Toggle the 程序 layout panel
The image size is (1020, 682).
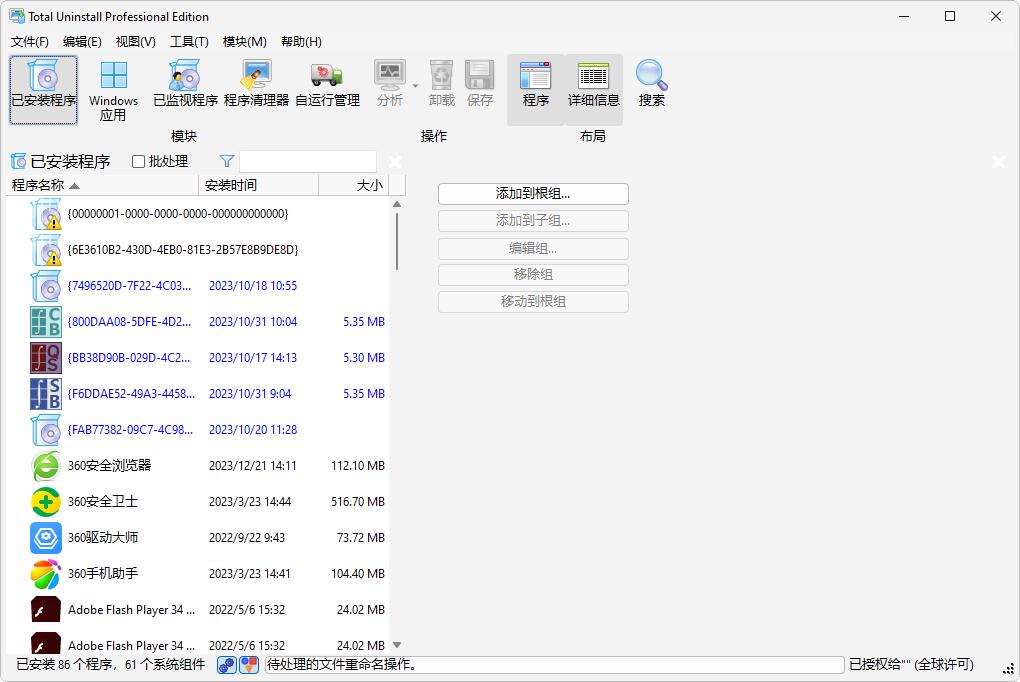(535, 89)
